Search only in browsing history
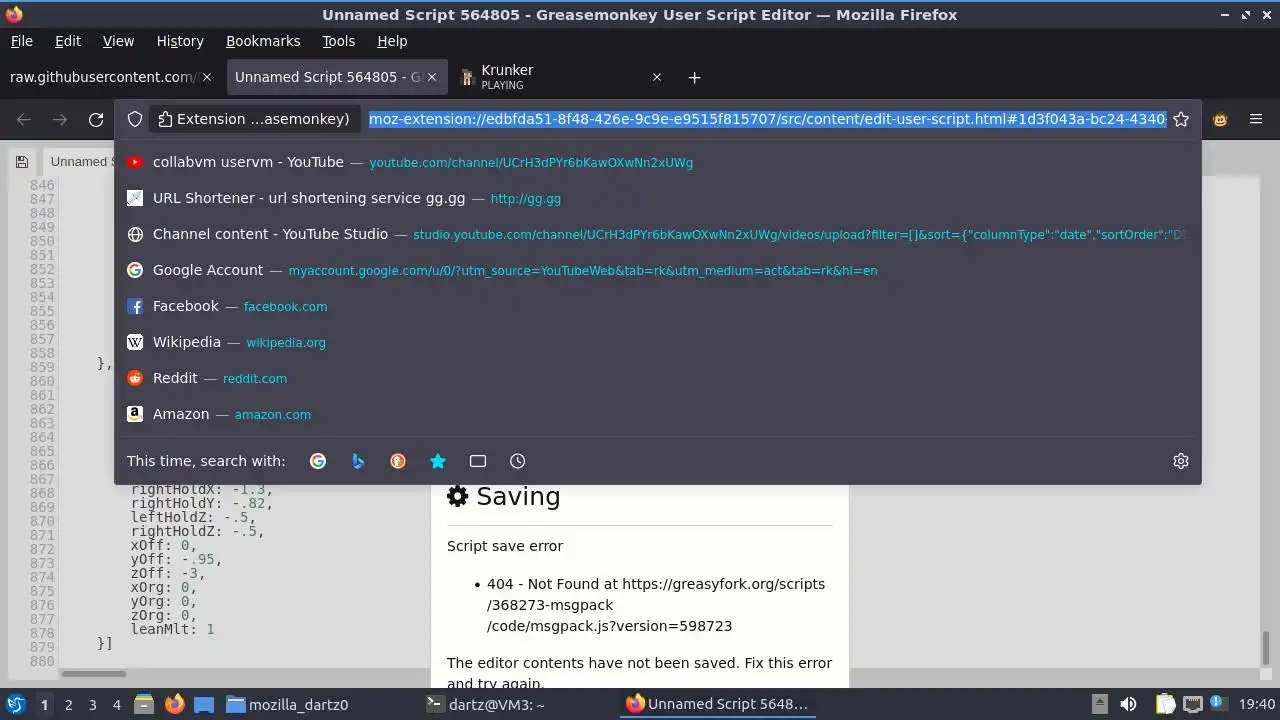This screenshot has height=720, width=1280. click(518, 461)
